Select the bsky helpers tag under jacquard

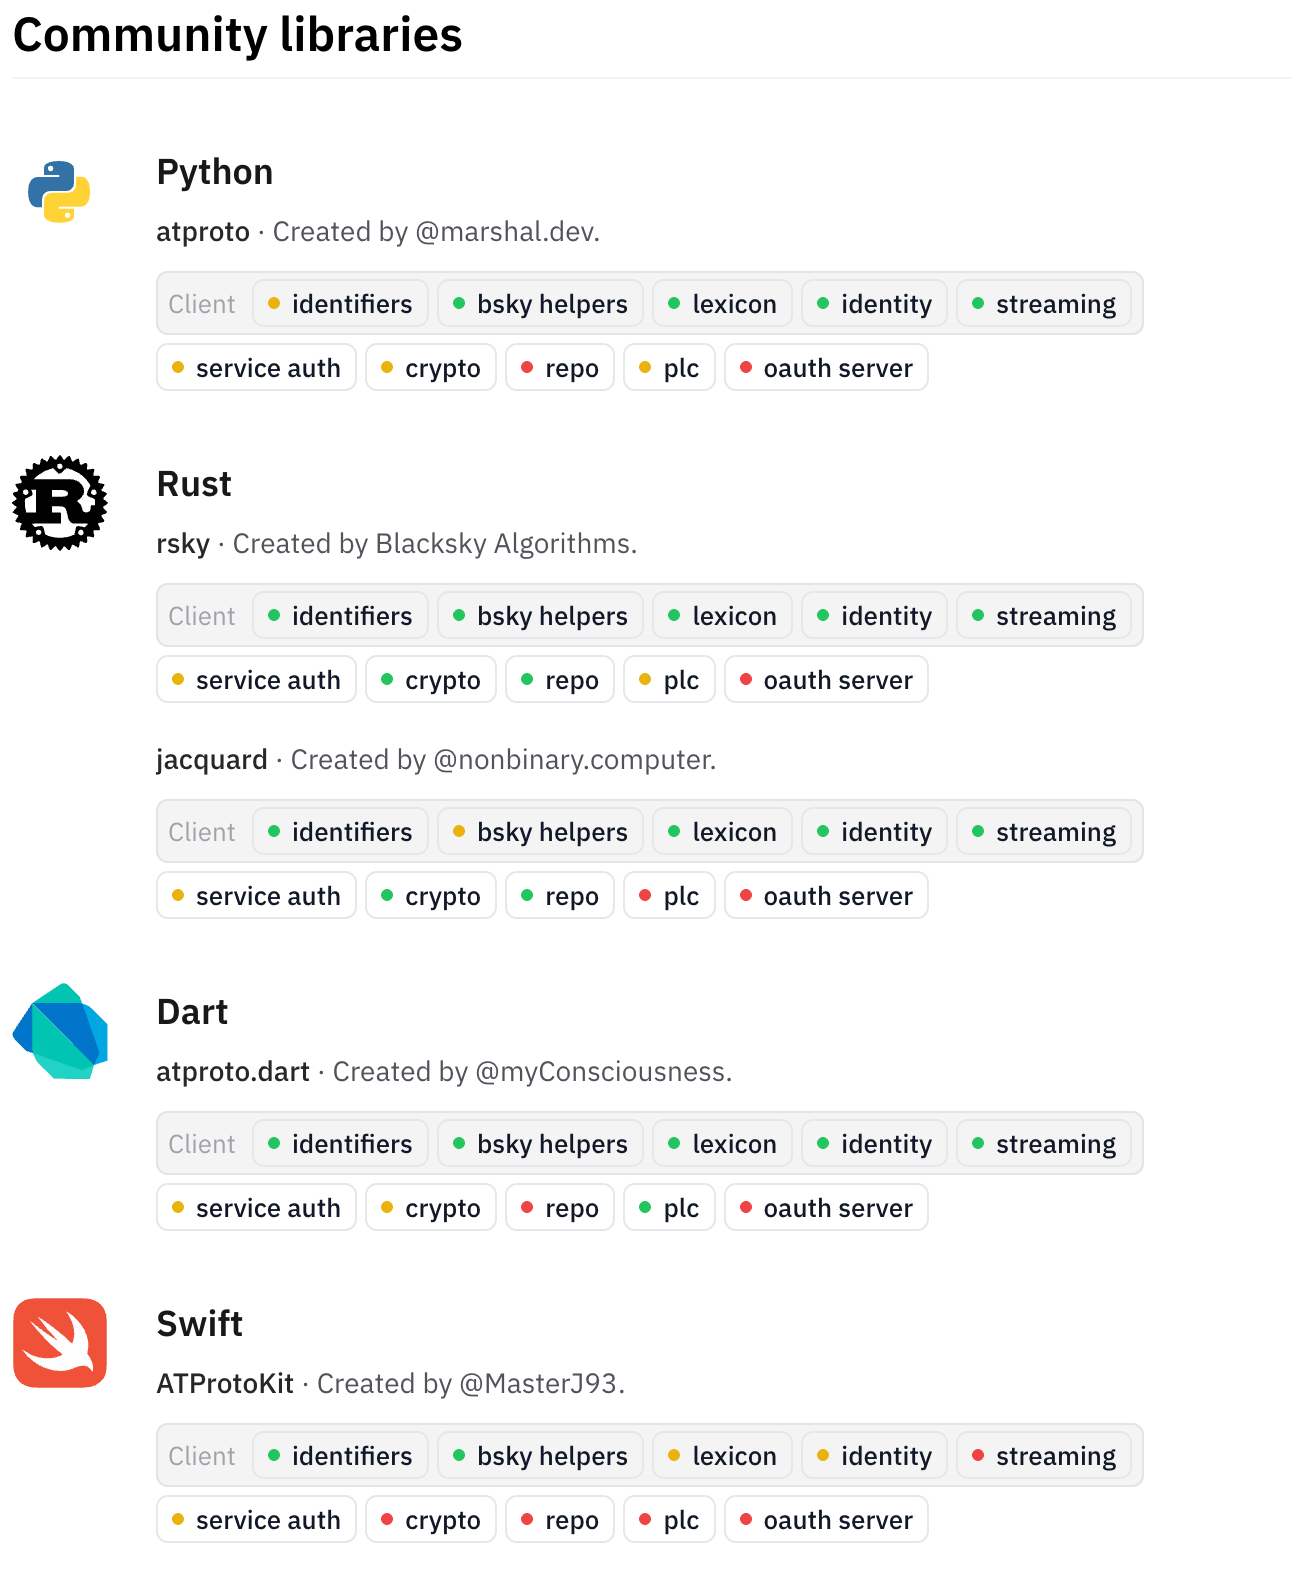pos(540,832)
